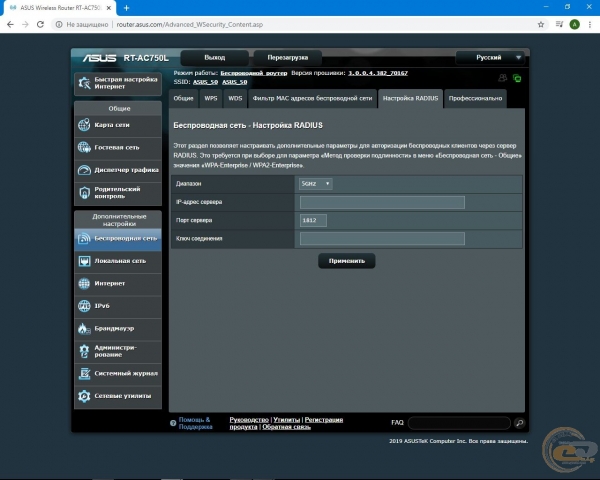Open the Русский language dropdown
600x480 pixels.
[489, 57]
